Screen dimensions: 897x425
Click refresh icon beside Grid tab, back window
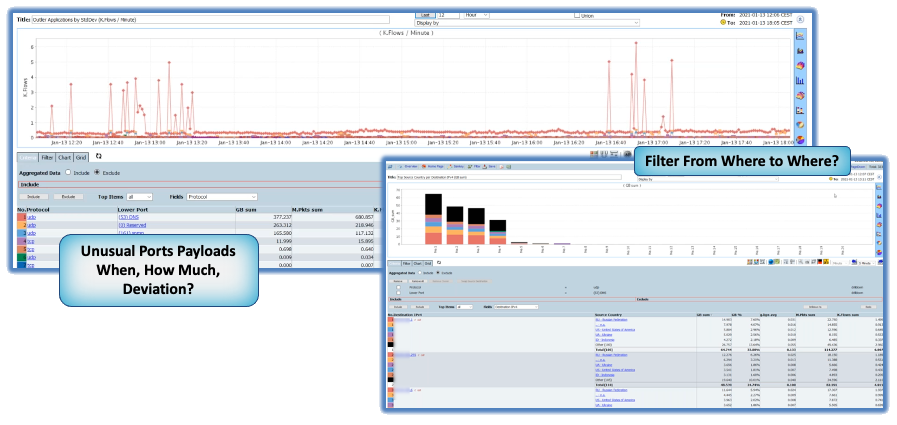click(x=98, y=156)
